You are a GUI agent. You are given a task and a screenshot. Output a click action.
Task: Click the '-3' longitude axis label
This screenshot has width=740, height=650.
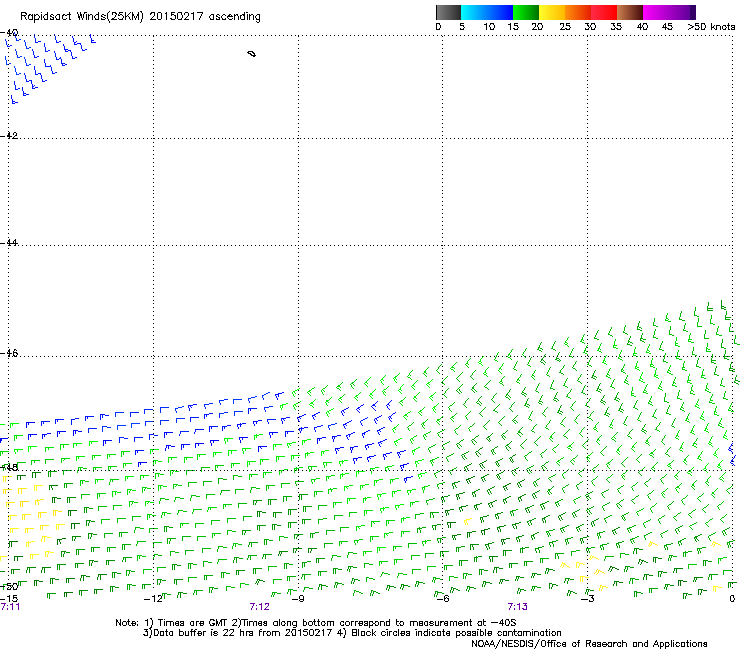pyautogui.click(x=587, y=599)
